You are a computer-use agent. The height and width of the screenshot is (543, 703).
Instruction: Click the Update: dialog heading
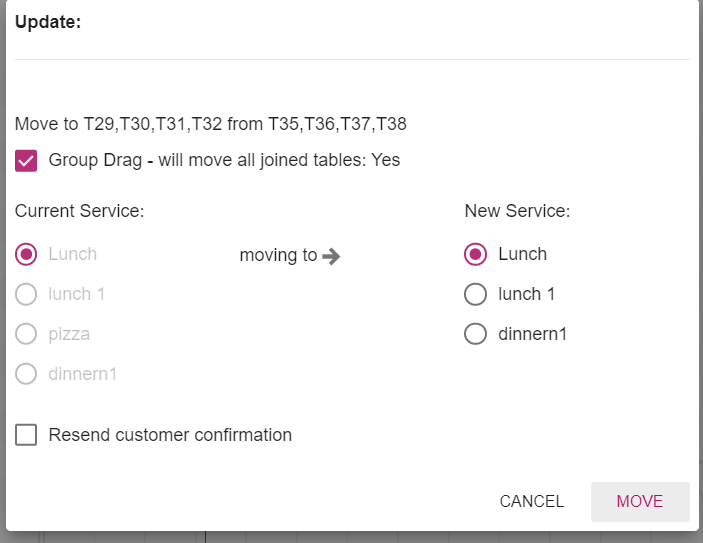(48, 22)
